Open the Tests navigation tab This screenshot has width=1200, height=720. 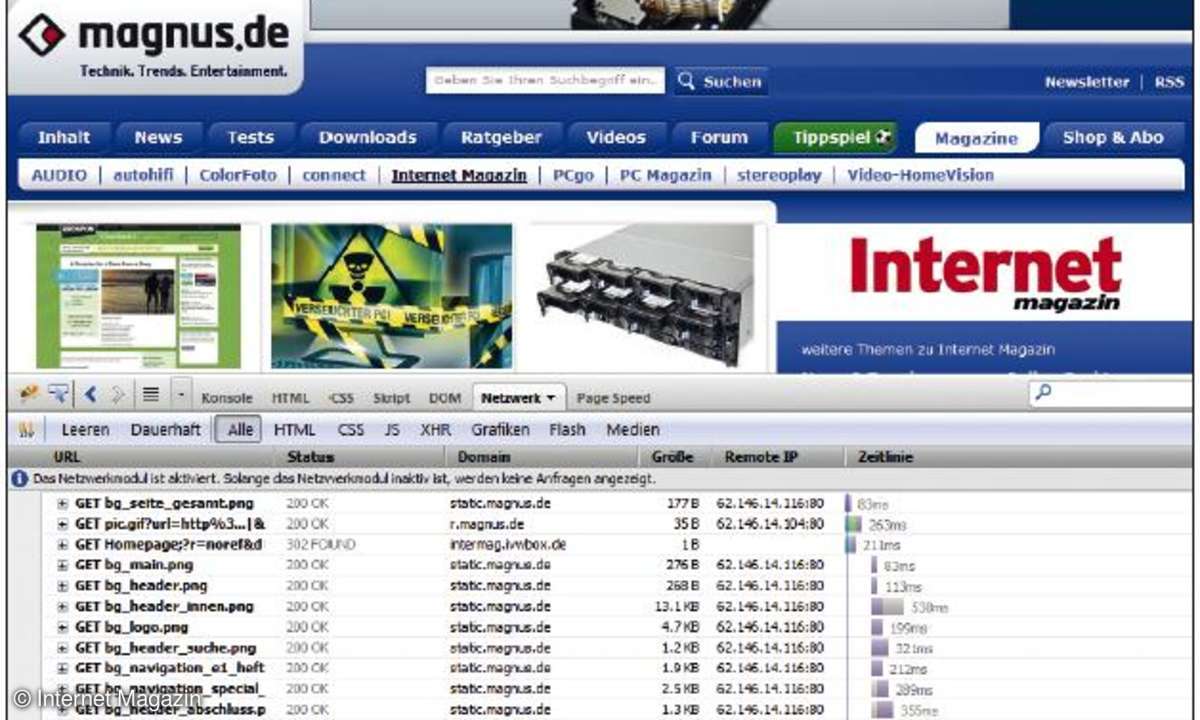click(250, 138)
